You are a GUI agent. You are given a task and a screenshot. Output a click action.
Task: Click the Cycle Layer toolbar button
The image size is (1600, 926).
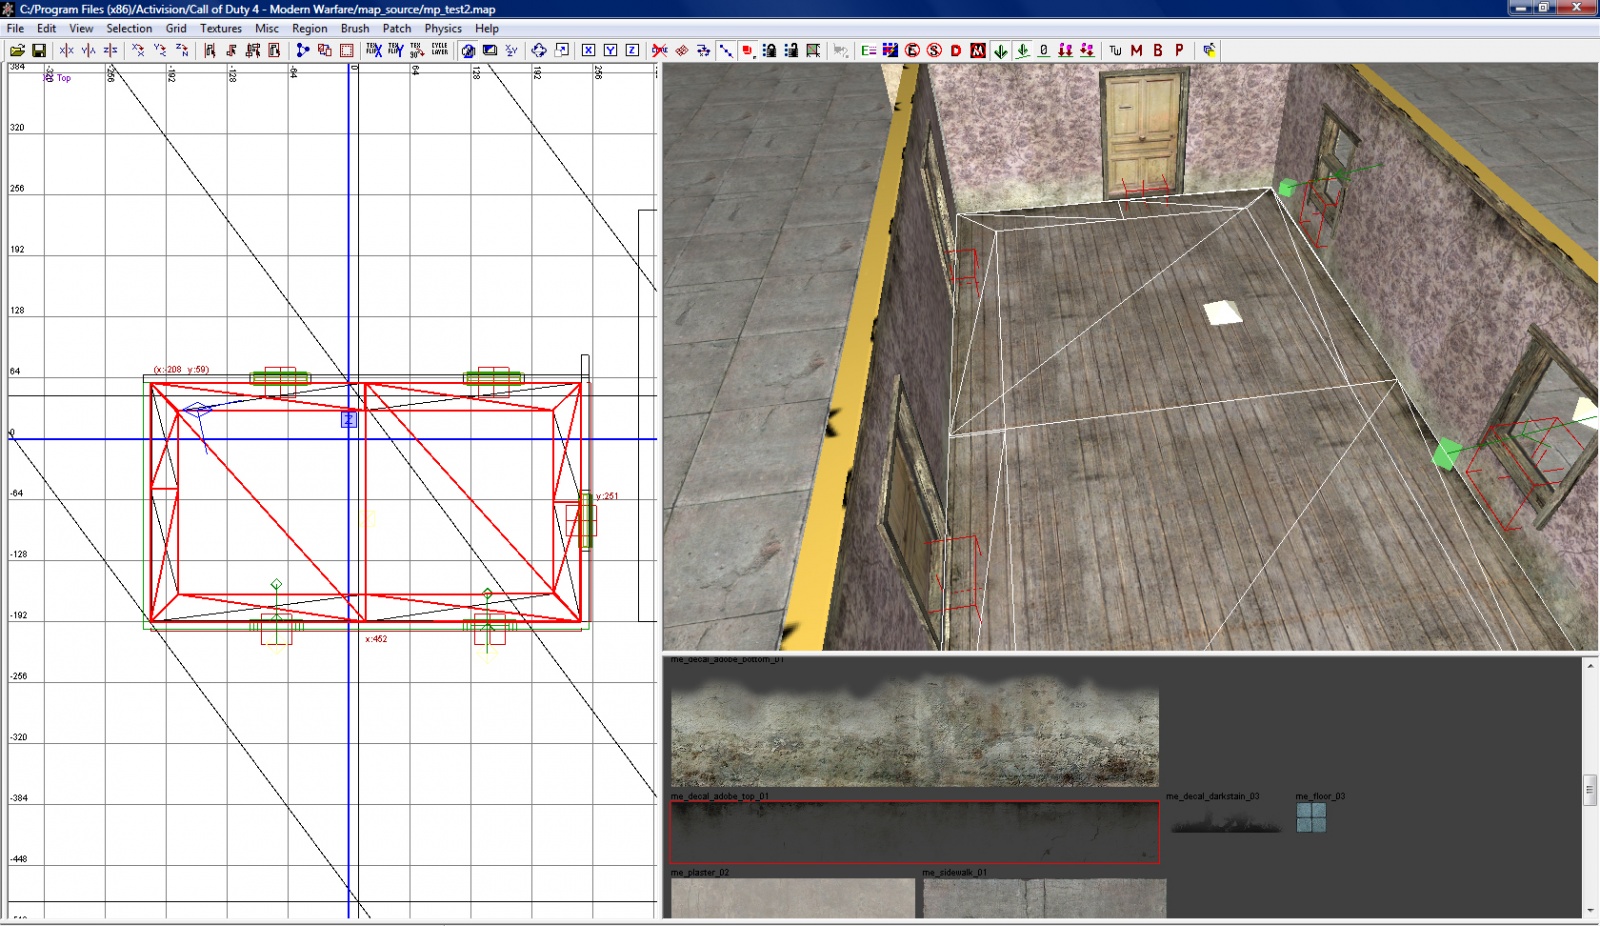click(x=440, y=50)
